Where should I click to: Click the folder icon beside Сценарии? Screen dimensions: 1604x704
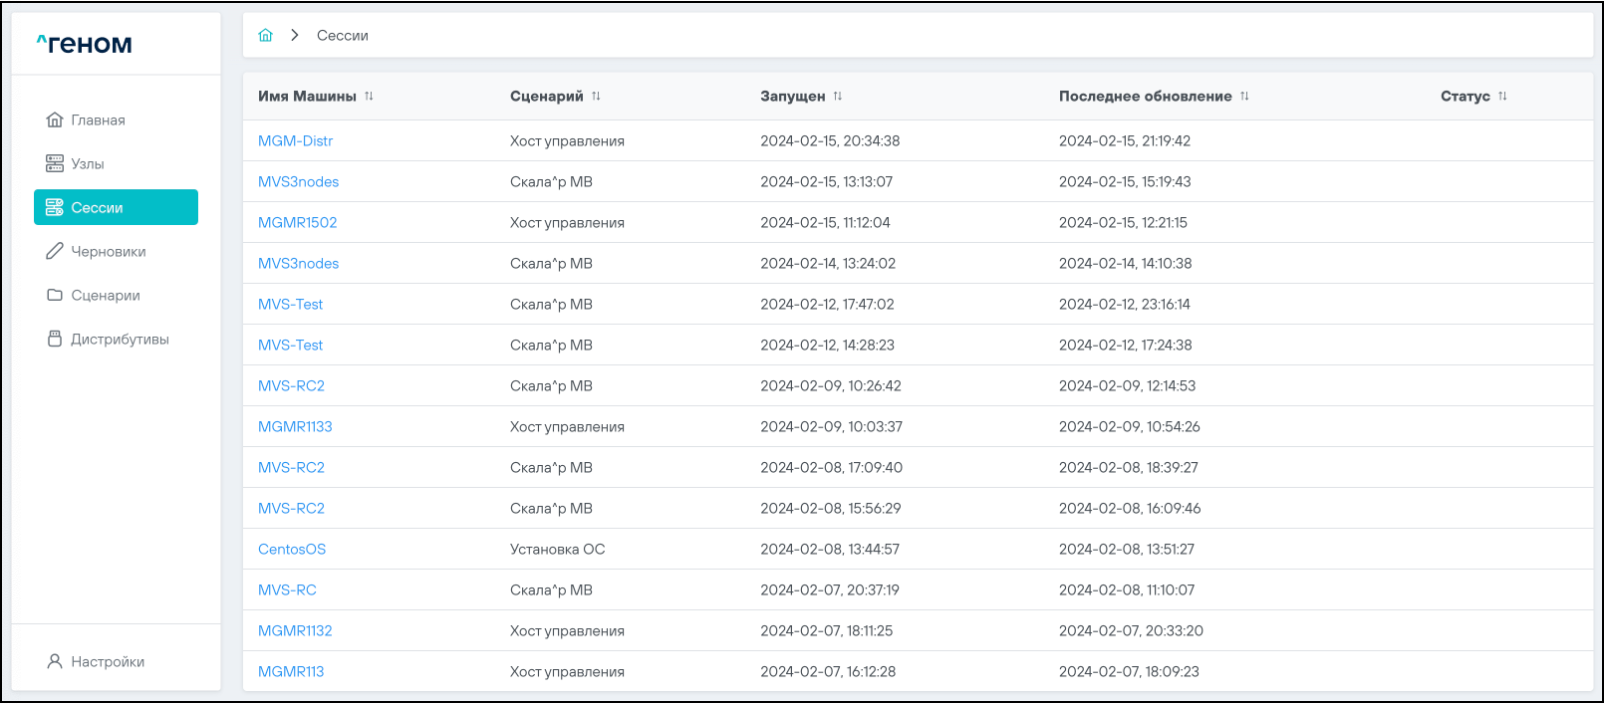pyautogui.click(x=55, y=296)
